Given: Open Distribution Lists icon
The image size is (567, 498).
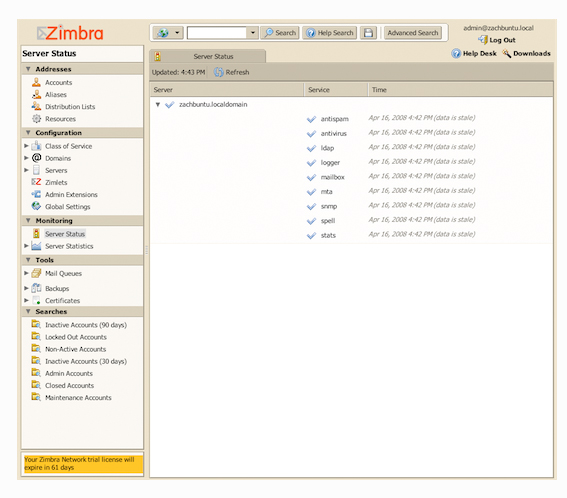Looking at the screenshot, I should click(x=36, y=106).
